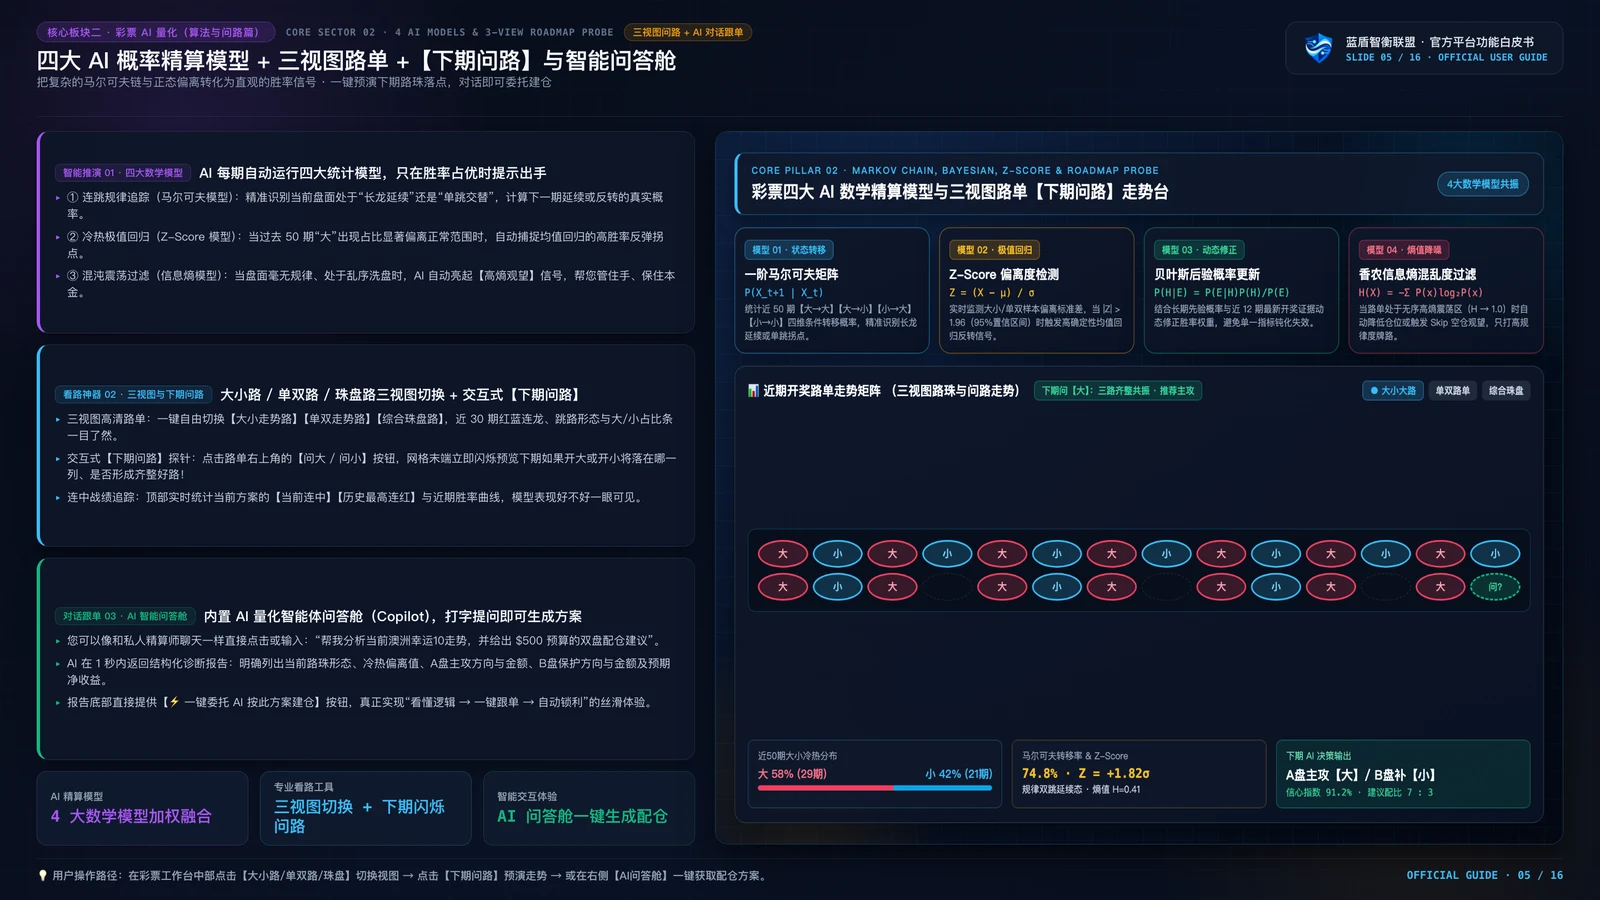Click the 智能推演 01 · 四大数学模型 label
The height and width of the screenshot is (900, 1600).
[123, 173]
